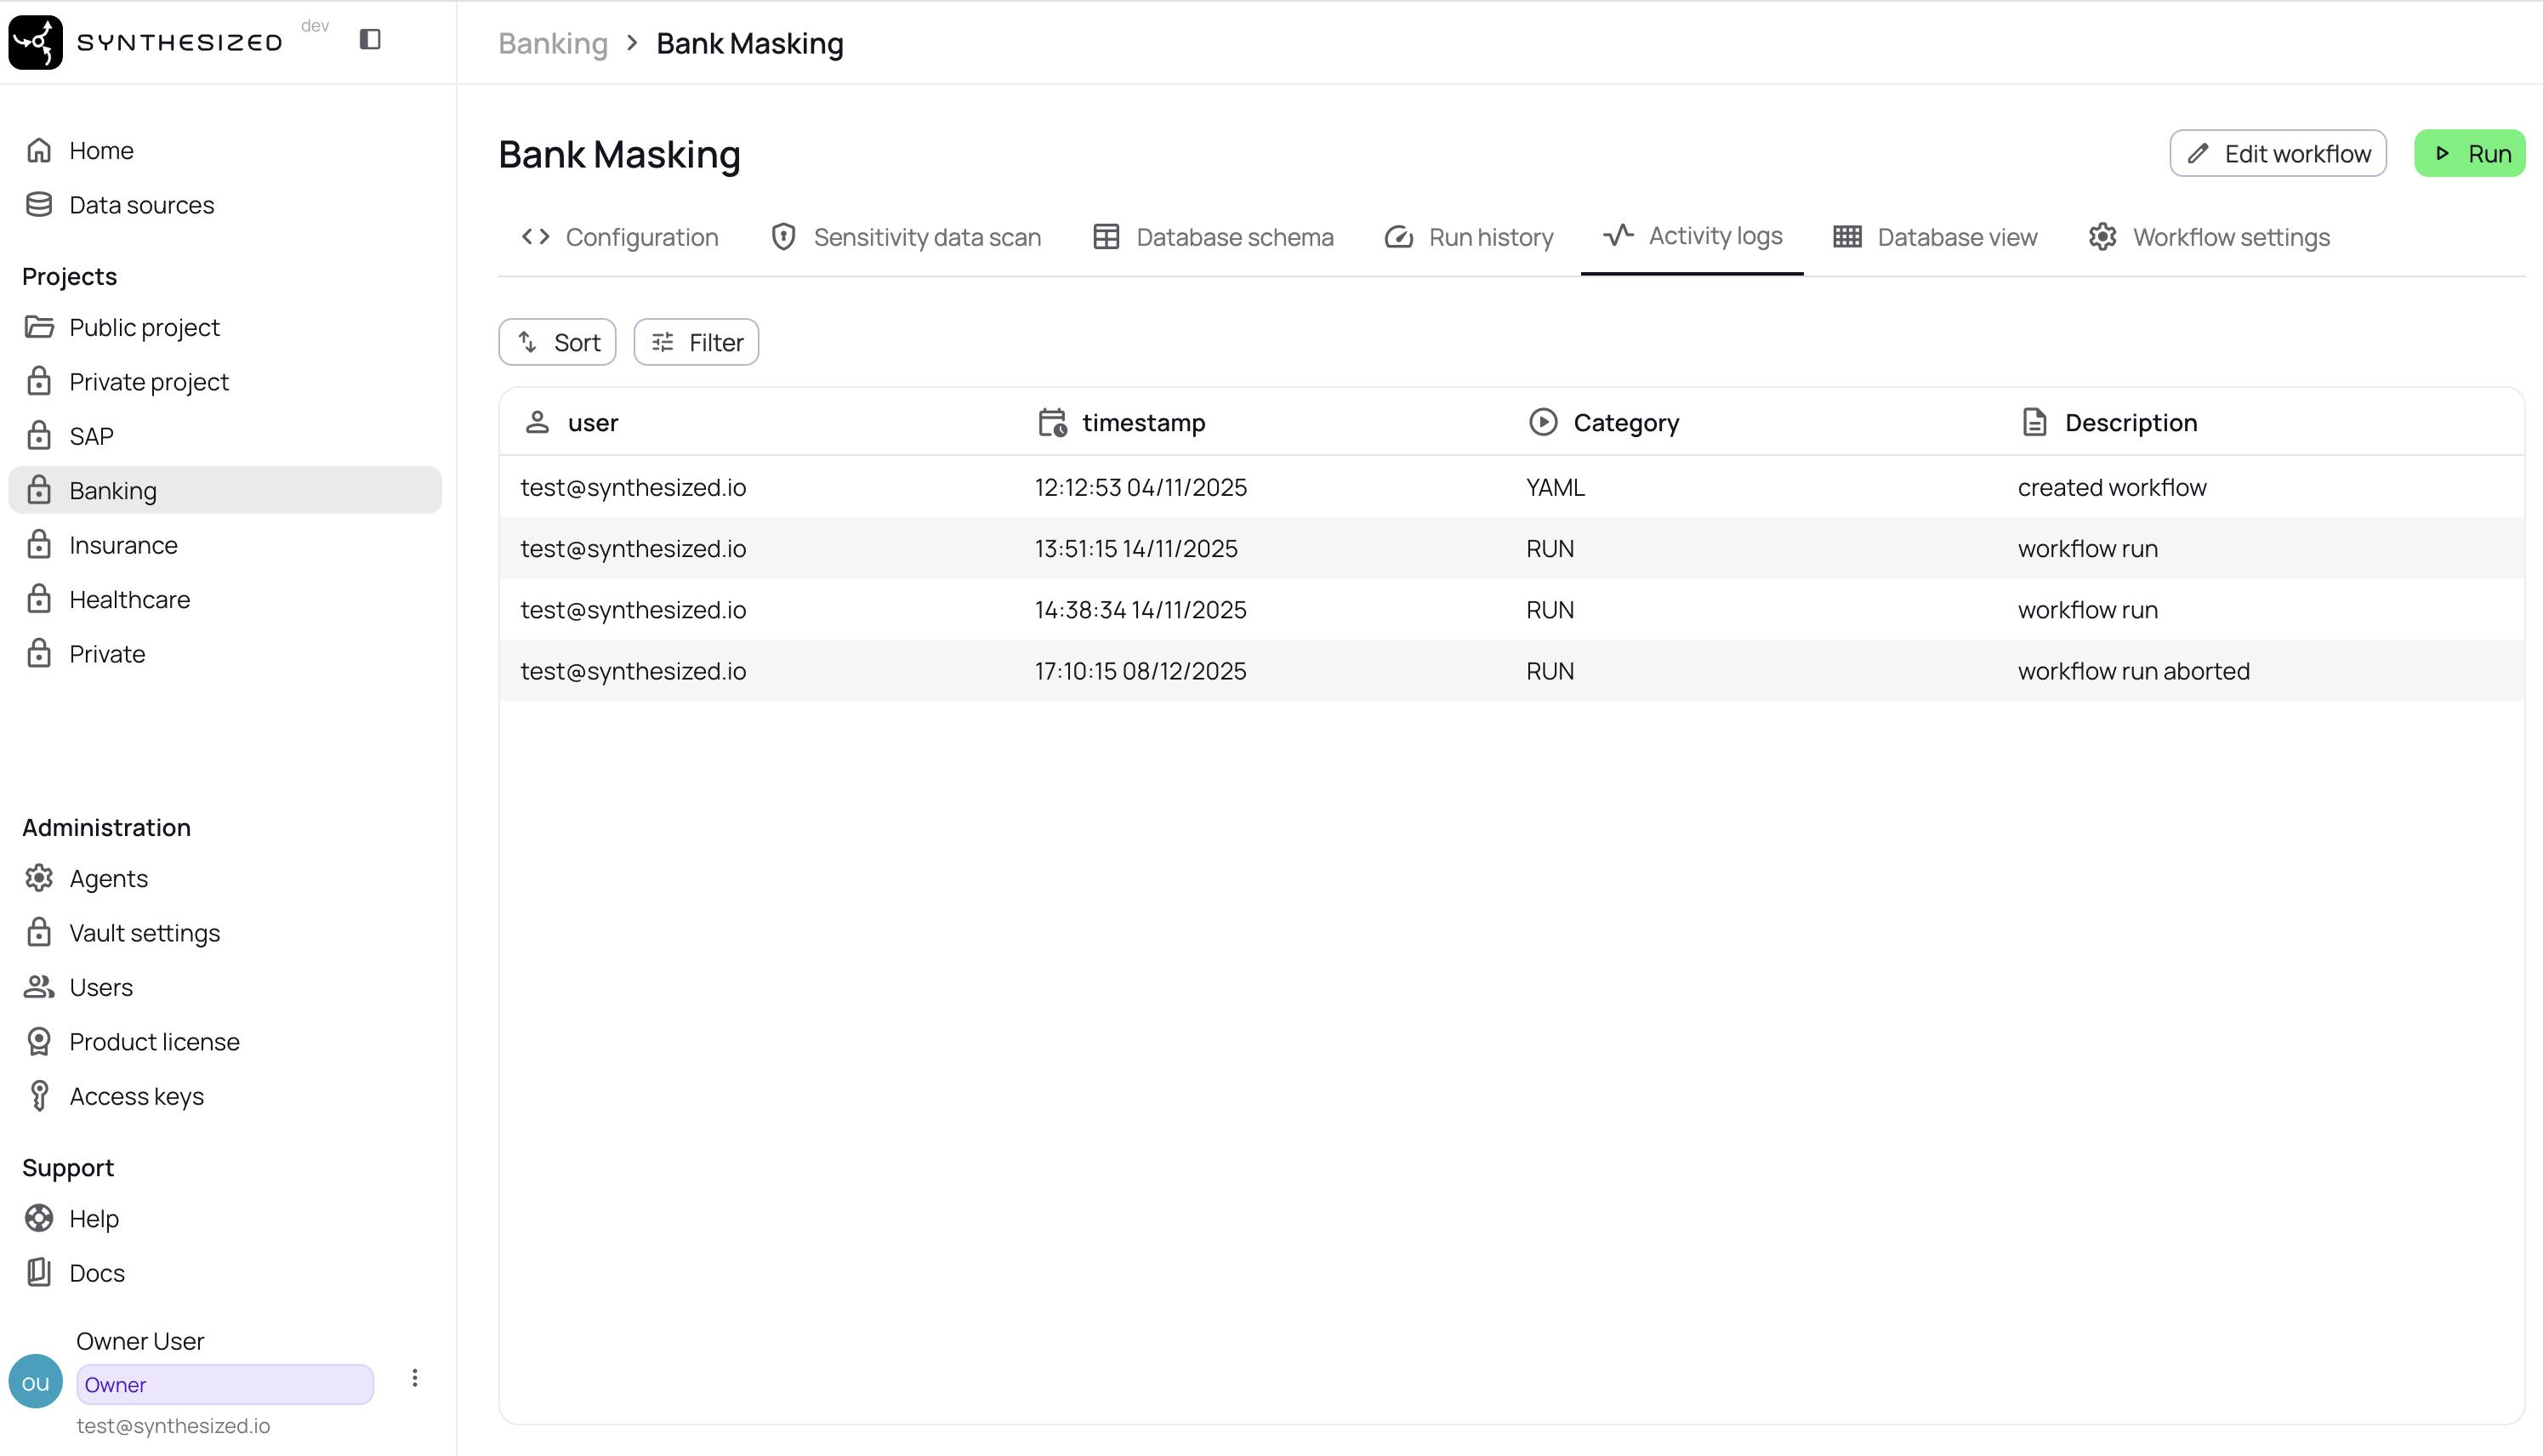2543x1456 pixels.
Task: Open the Agents gear icon
Action: tap(39, 878)
